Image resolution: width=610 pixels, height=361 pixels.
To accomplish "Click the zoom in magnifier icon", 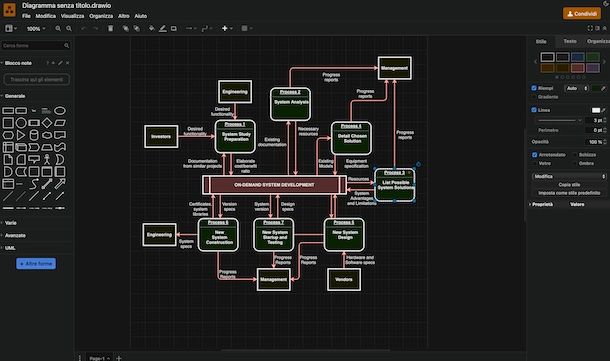I will [58, 28].
